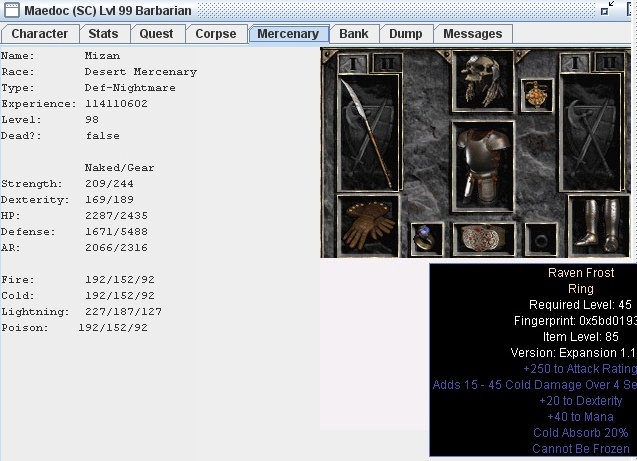Open the Bank tab

click(x=354, y=34)
